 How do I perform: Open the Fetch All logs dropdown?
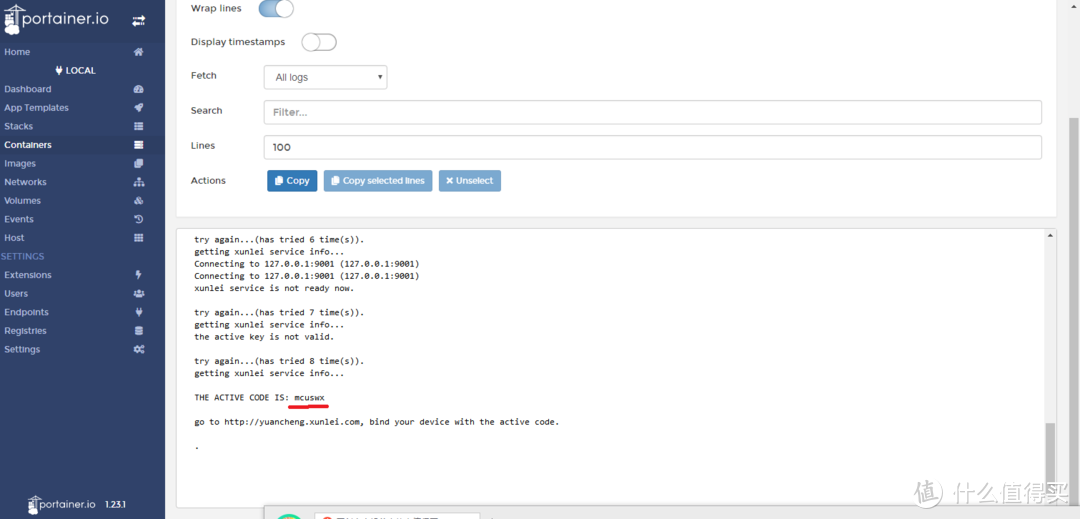325,77
